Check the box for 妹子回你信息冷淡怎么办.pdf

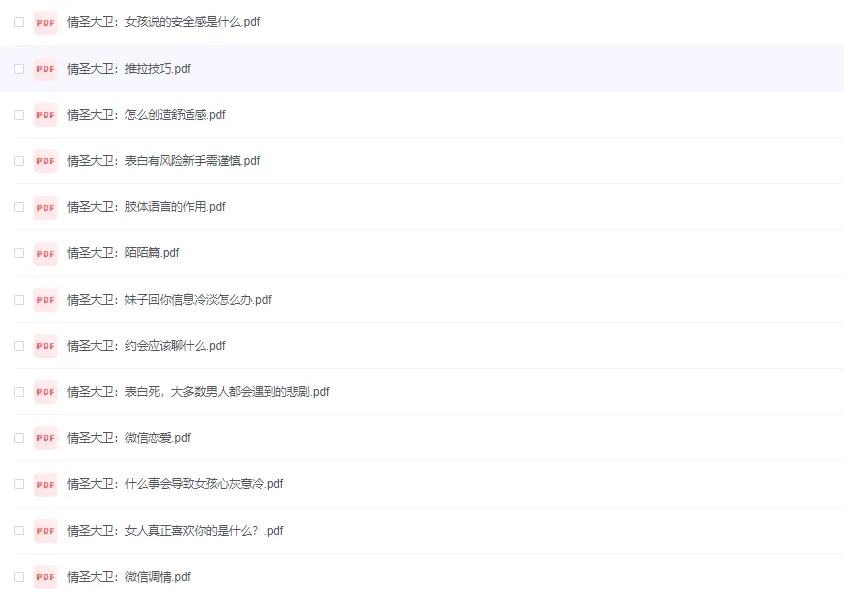[19, 300]
